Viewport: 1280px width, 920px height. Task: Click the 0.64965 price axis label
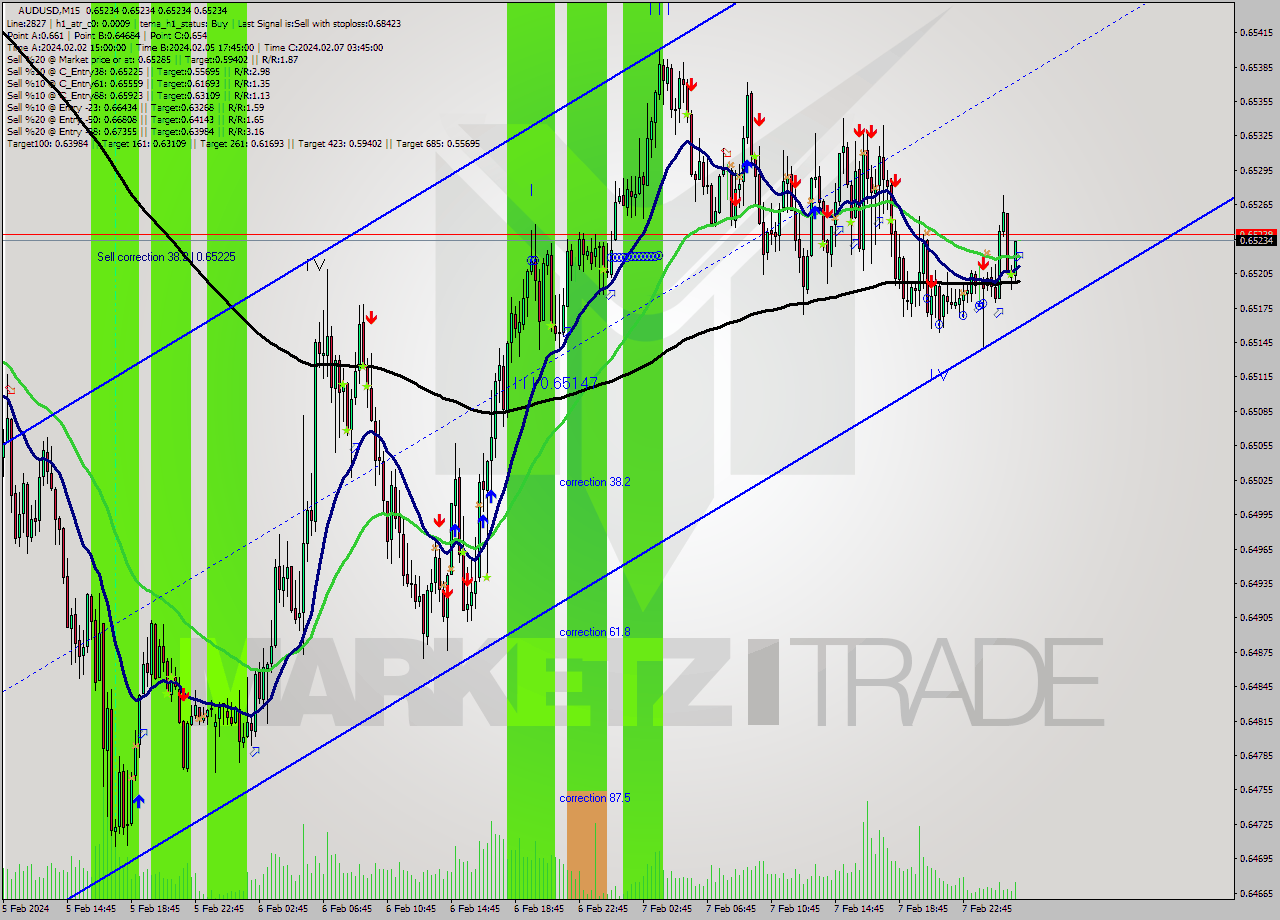pos(1256,549)
